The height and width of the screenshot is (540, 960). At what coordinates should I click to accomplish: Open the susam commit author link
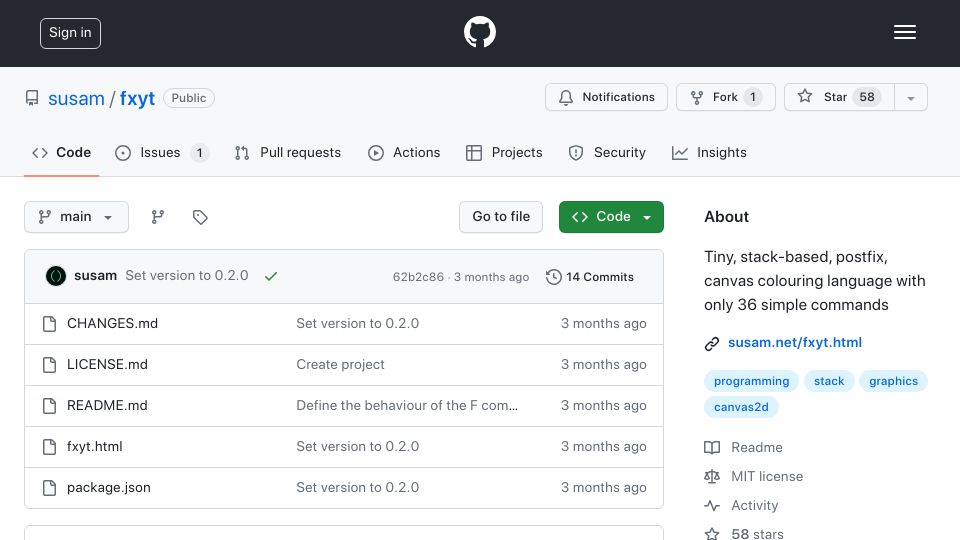click(96, 276)
